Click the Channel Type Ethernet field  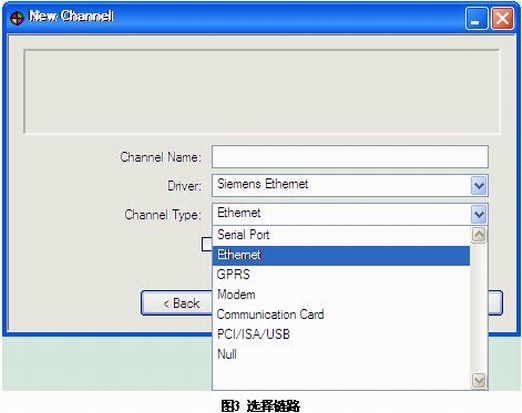(x=341, y=214)
